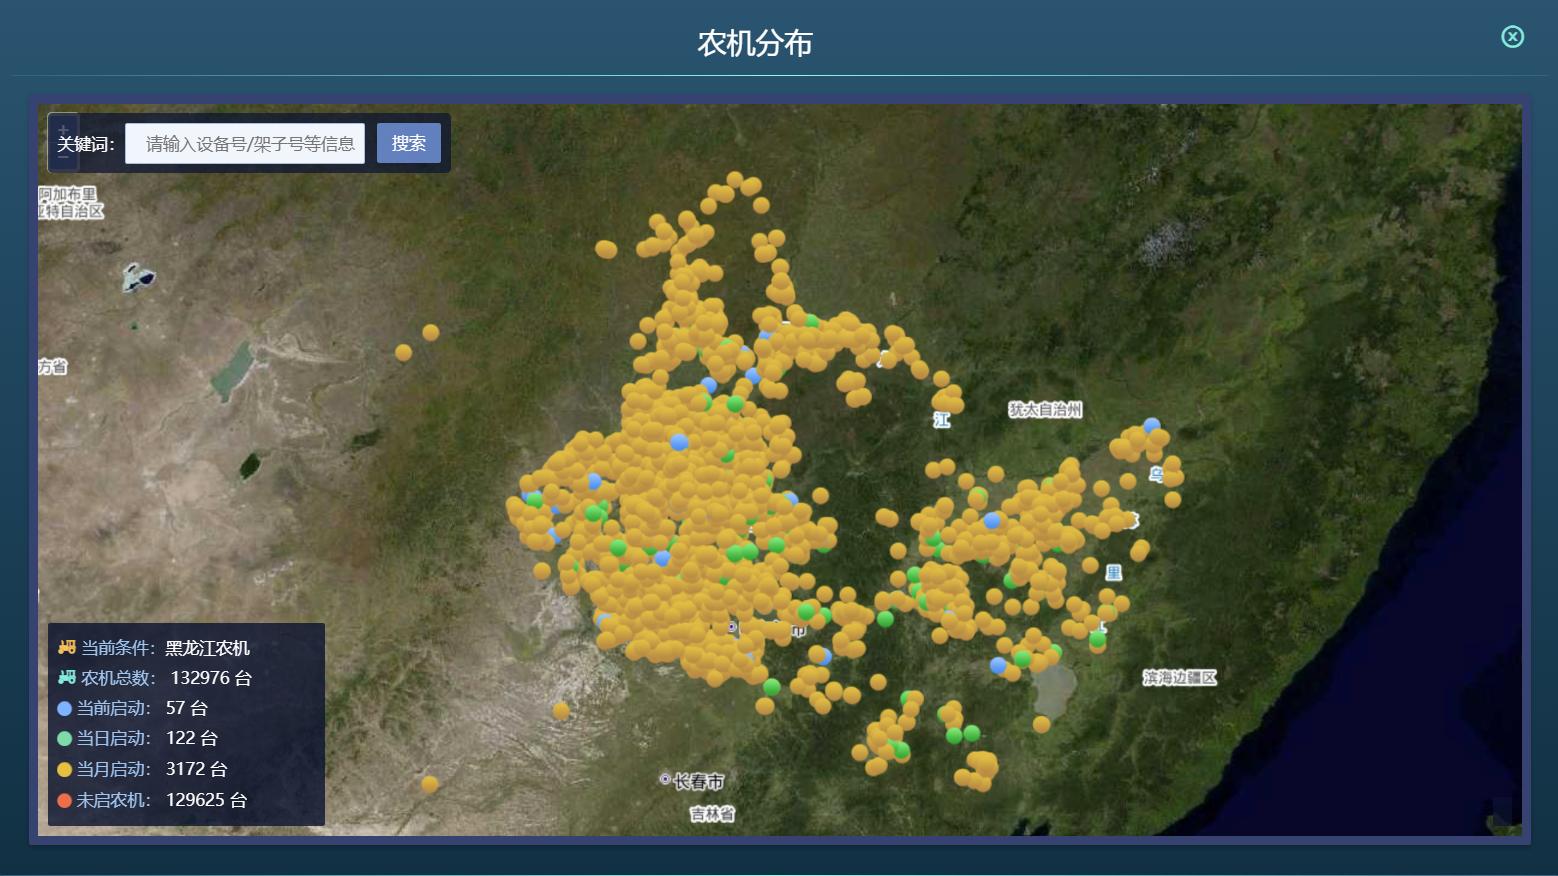Screen dimensions: 1558x876
Task: Click the green dot icon for 当日启动
Action: (x=63, y=738)
